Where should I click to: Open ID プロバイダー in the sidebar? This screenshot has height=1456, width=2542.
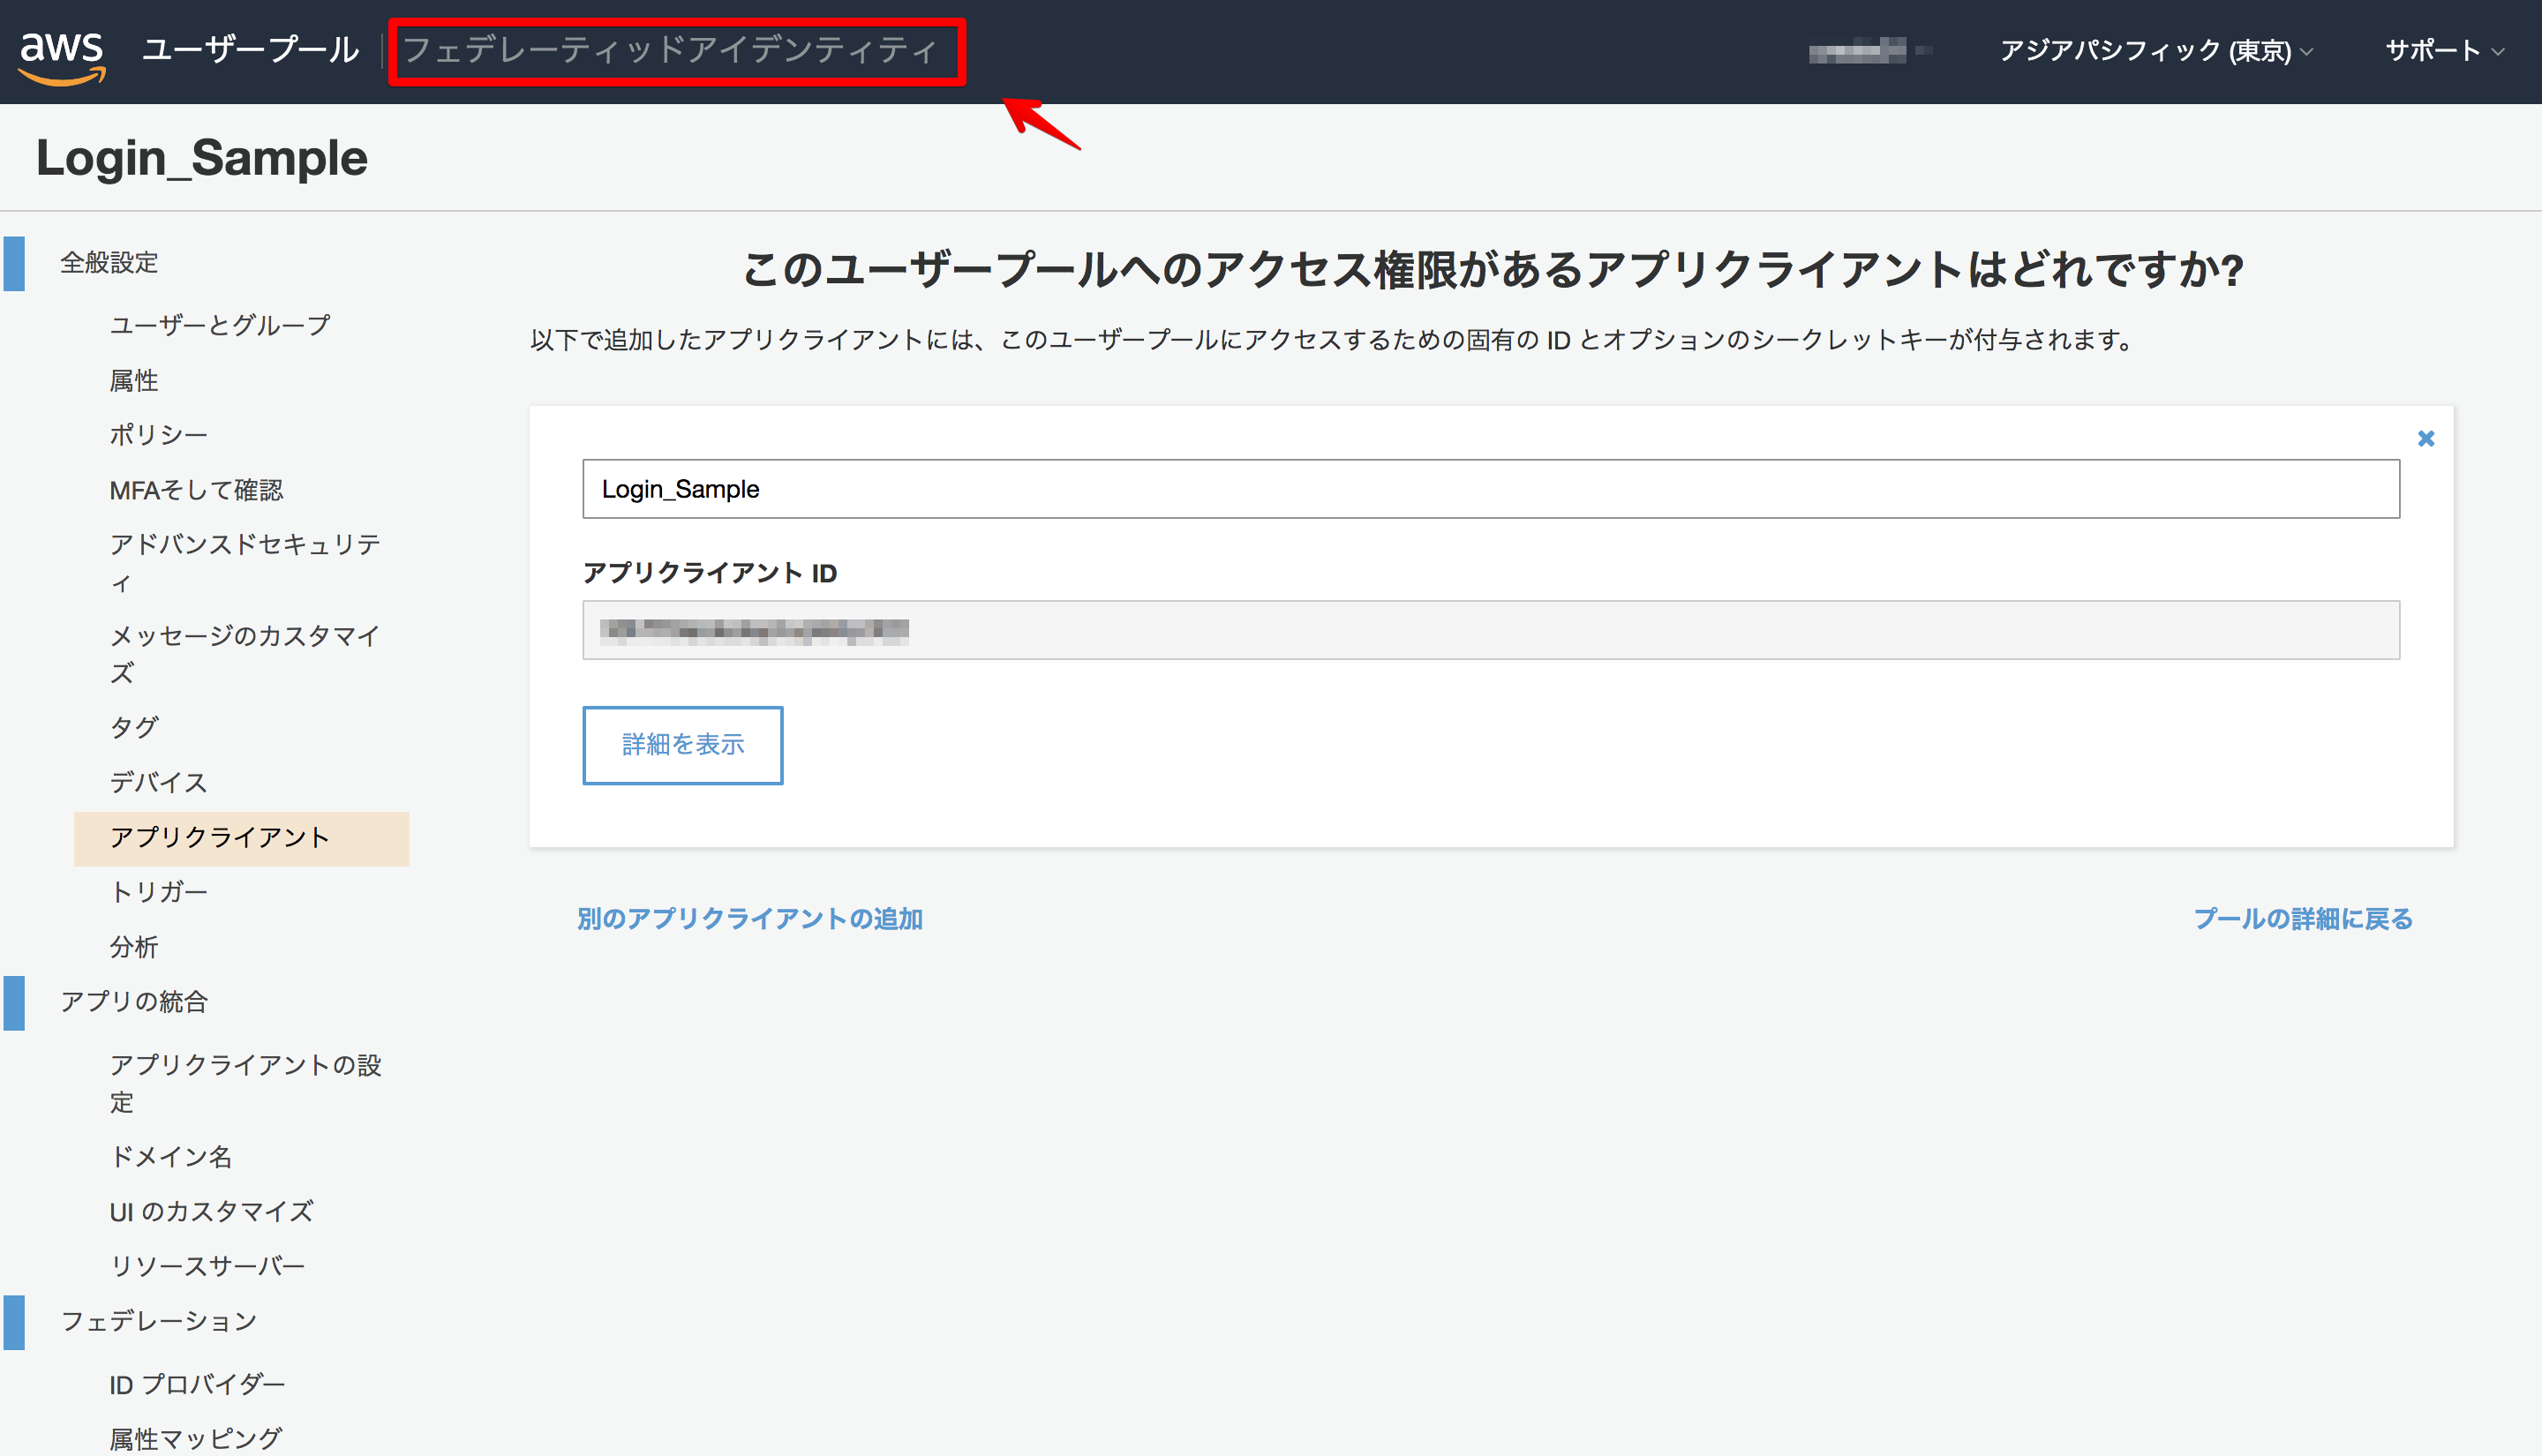point(197,1385)
